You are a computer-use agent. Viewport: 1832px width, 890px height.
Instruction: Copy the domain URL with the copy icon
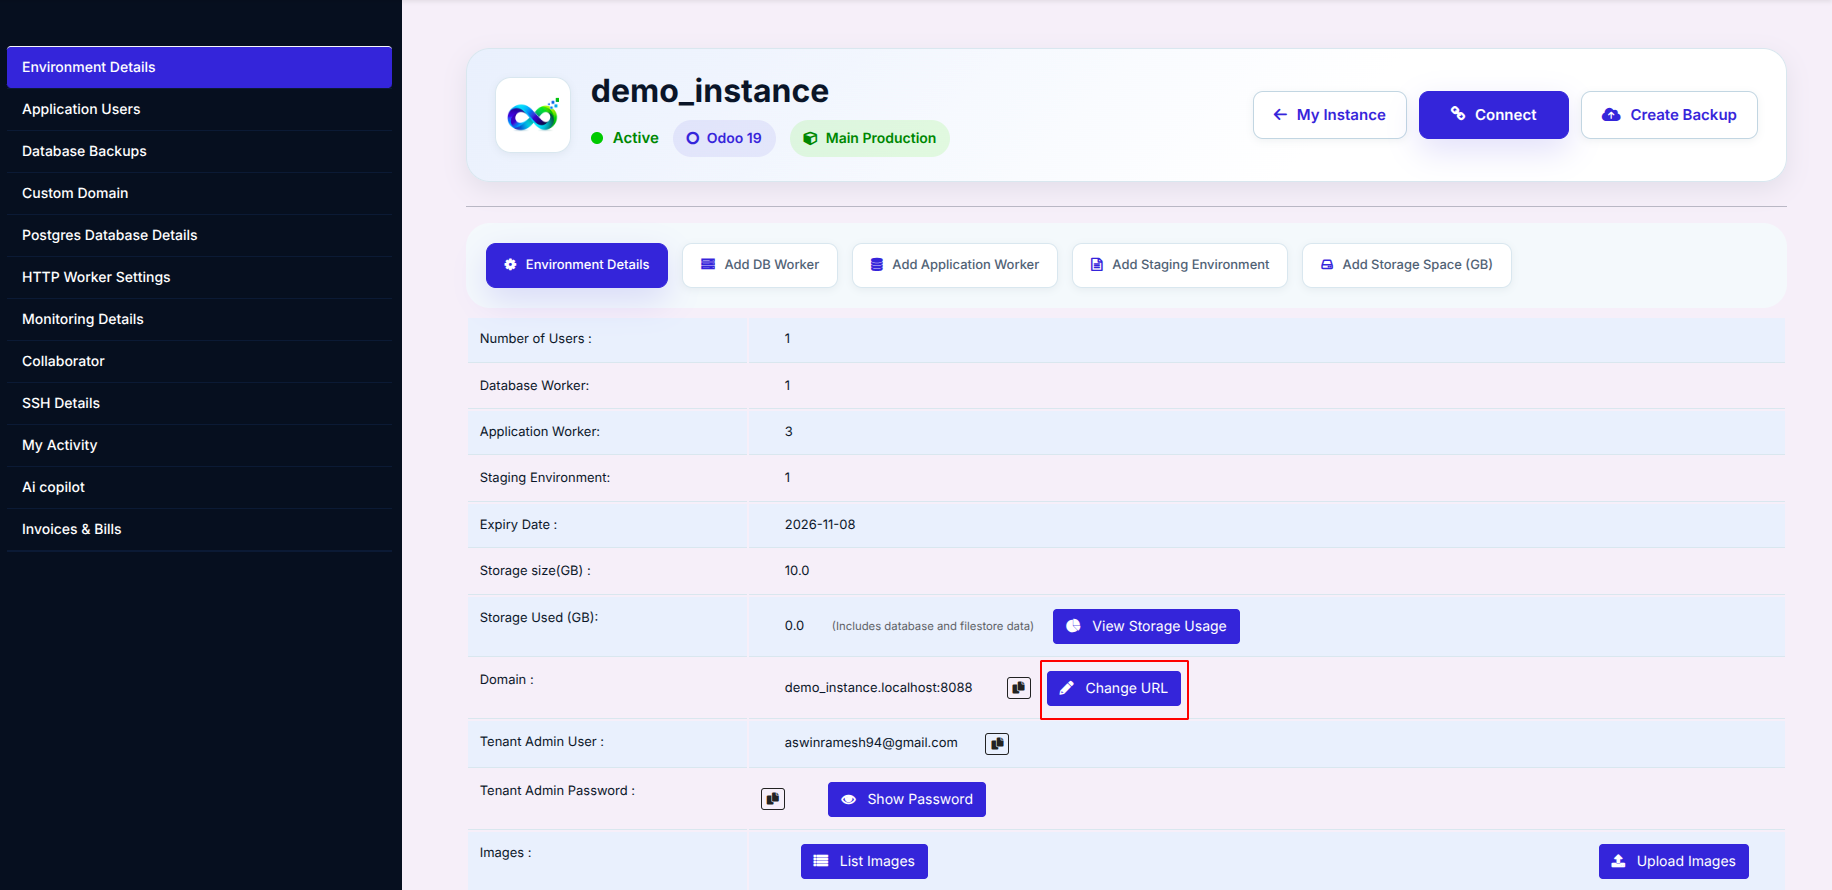pos(1018,688)
